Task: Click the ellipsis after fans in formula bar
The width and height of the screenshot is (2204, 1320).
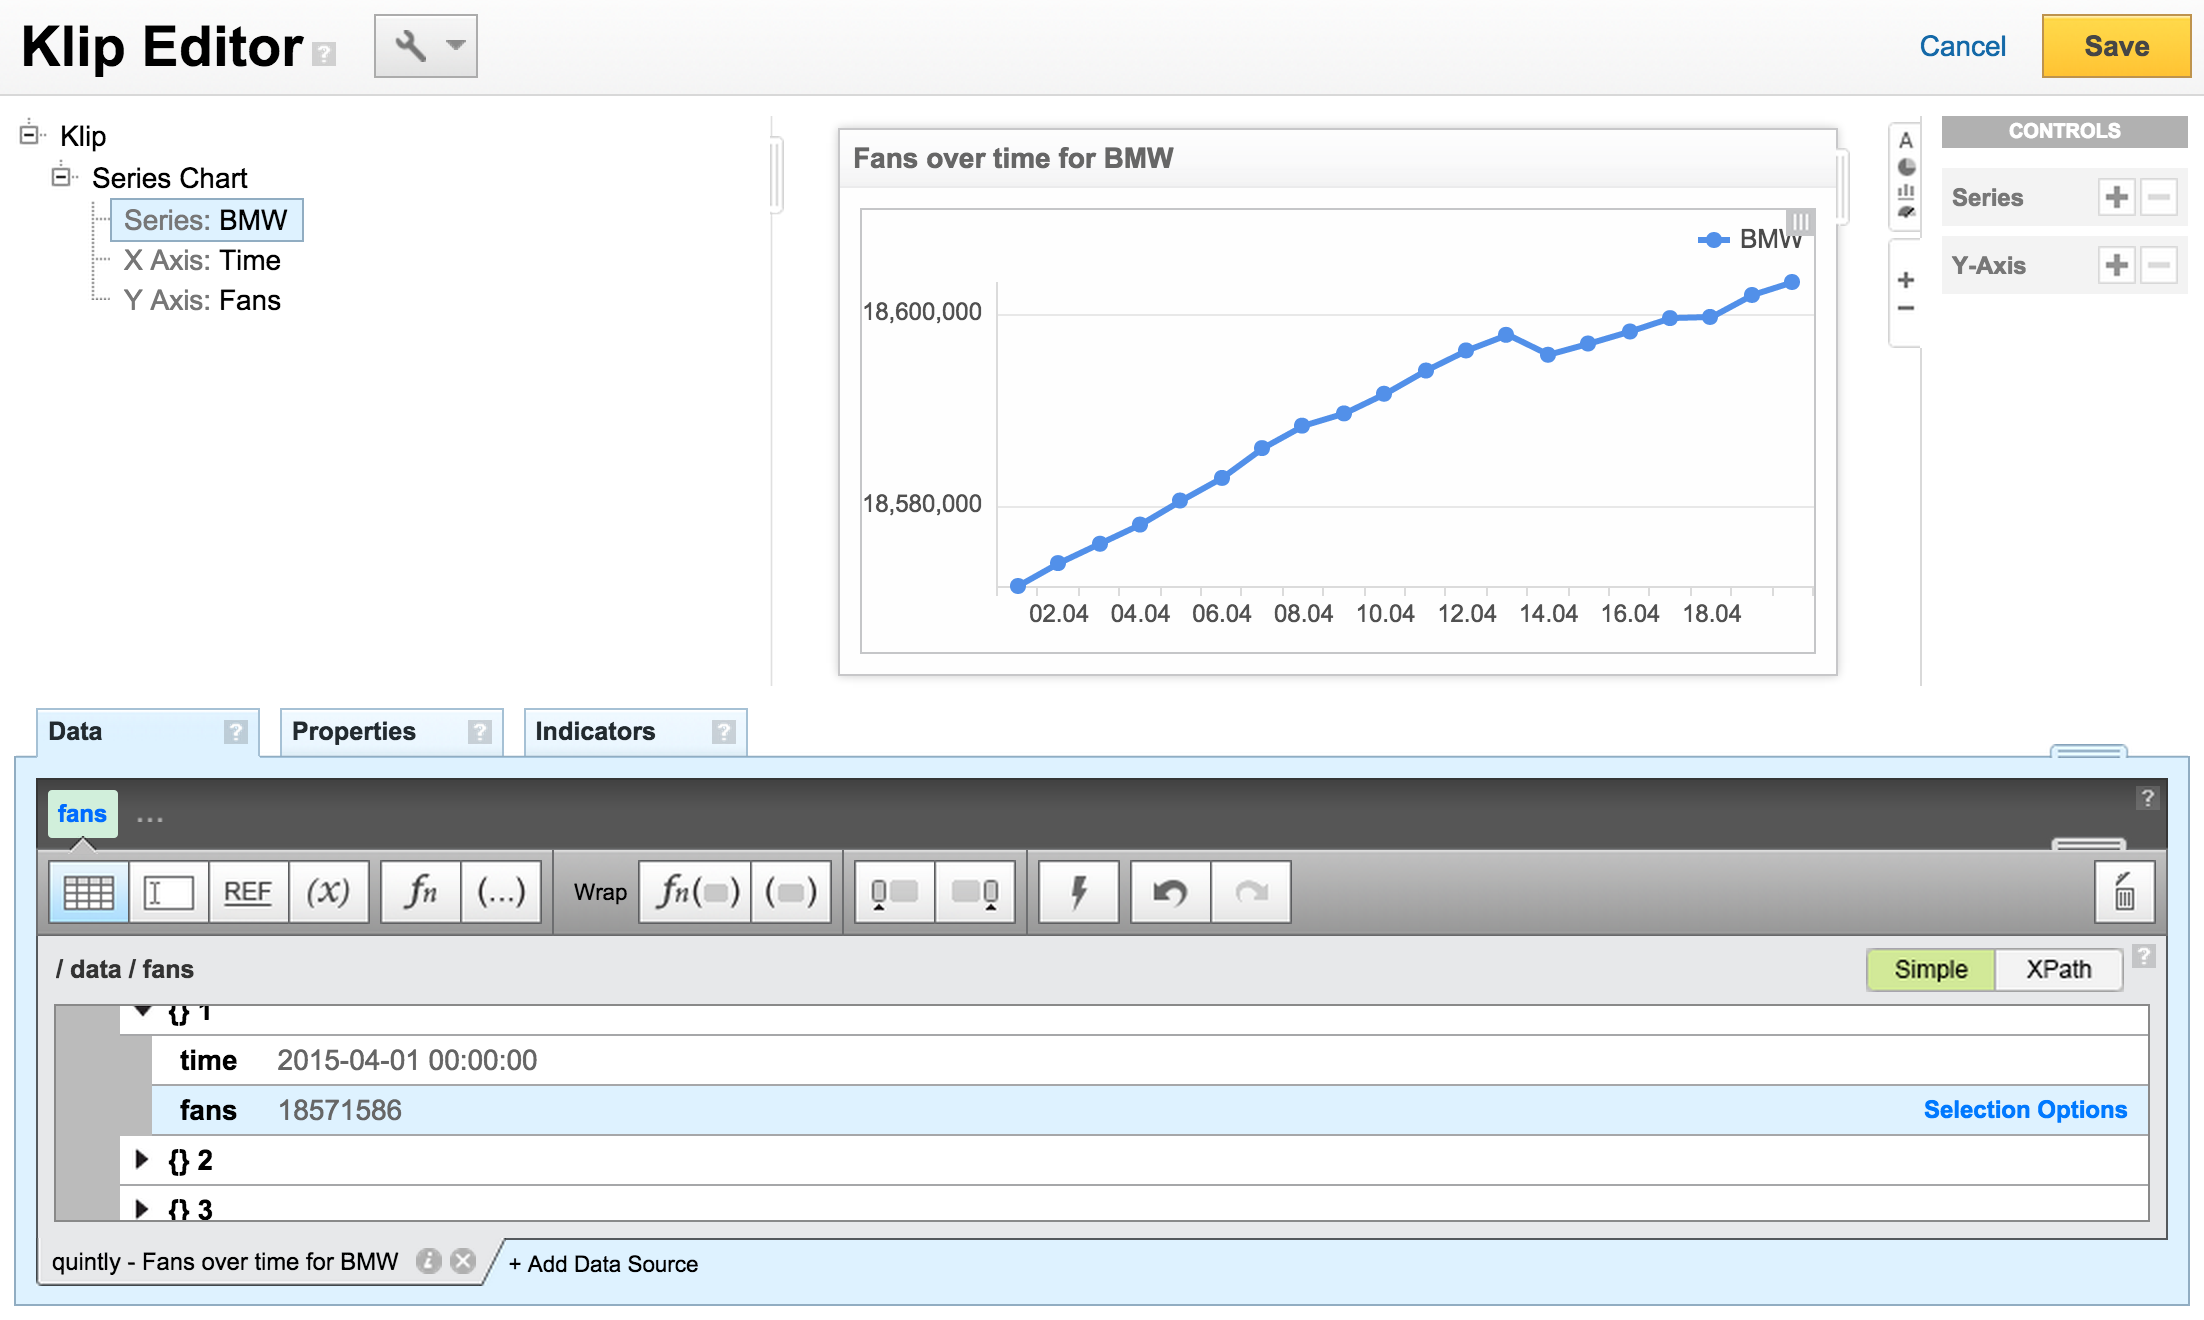Action: coord(150,819)
